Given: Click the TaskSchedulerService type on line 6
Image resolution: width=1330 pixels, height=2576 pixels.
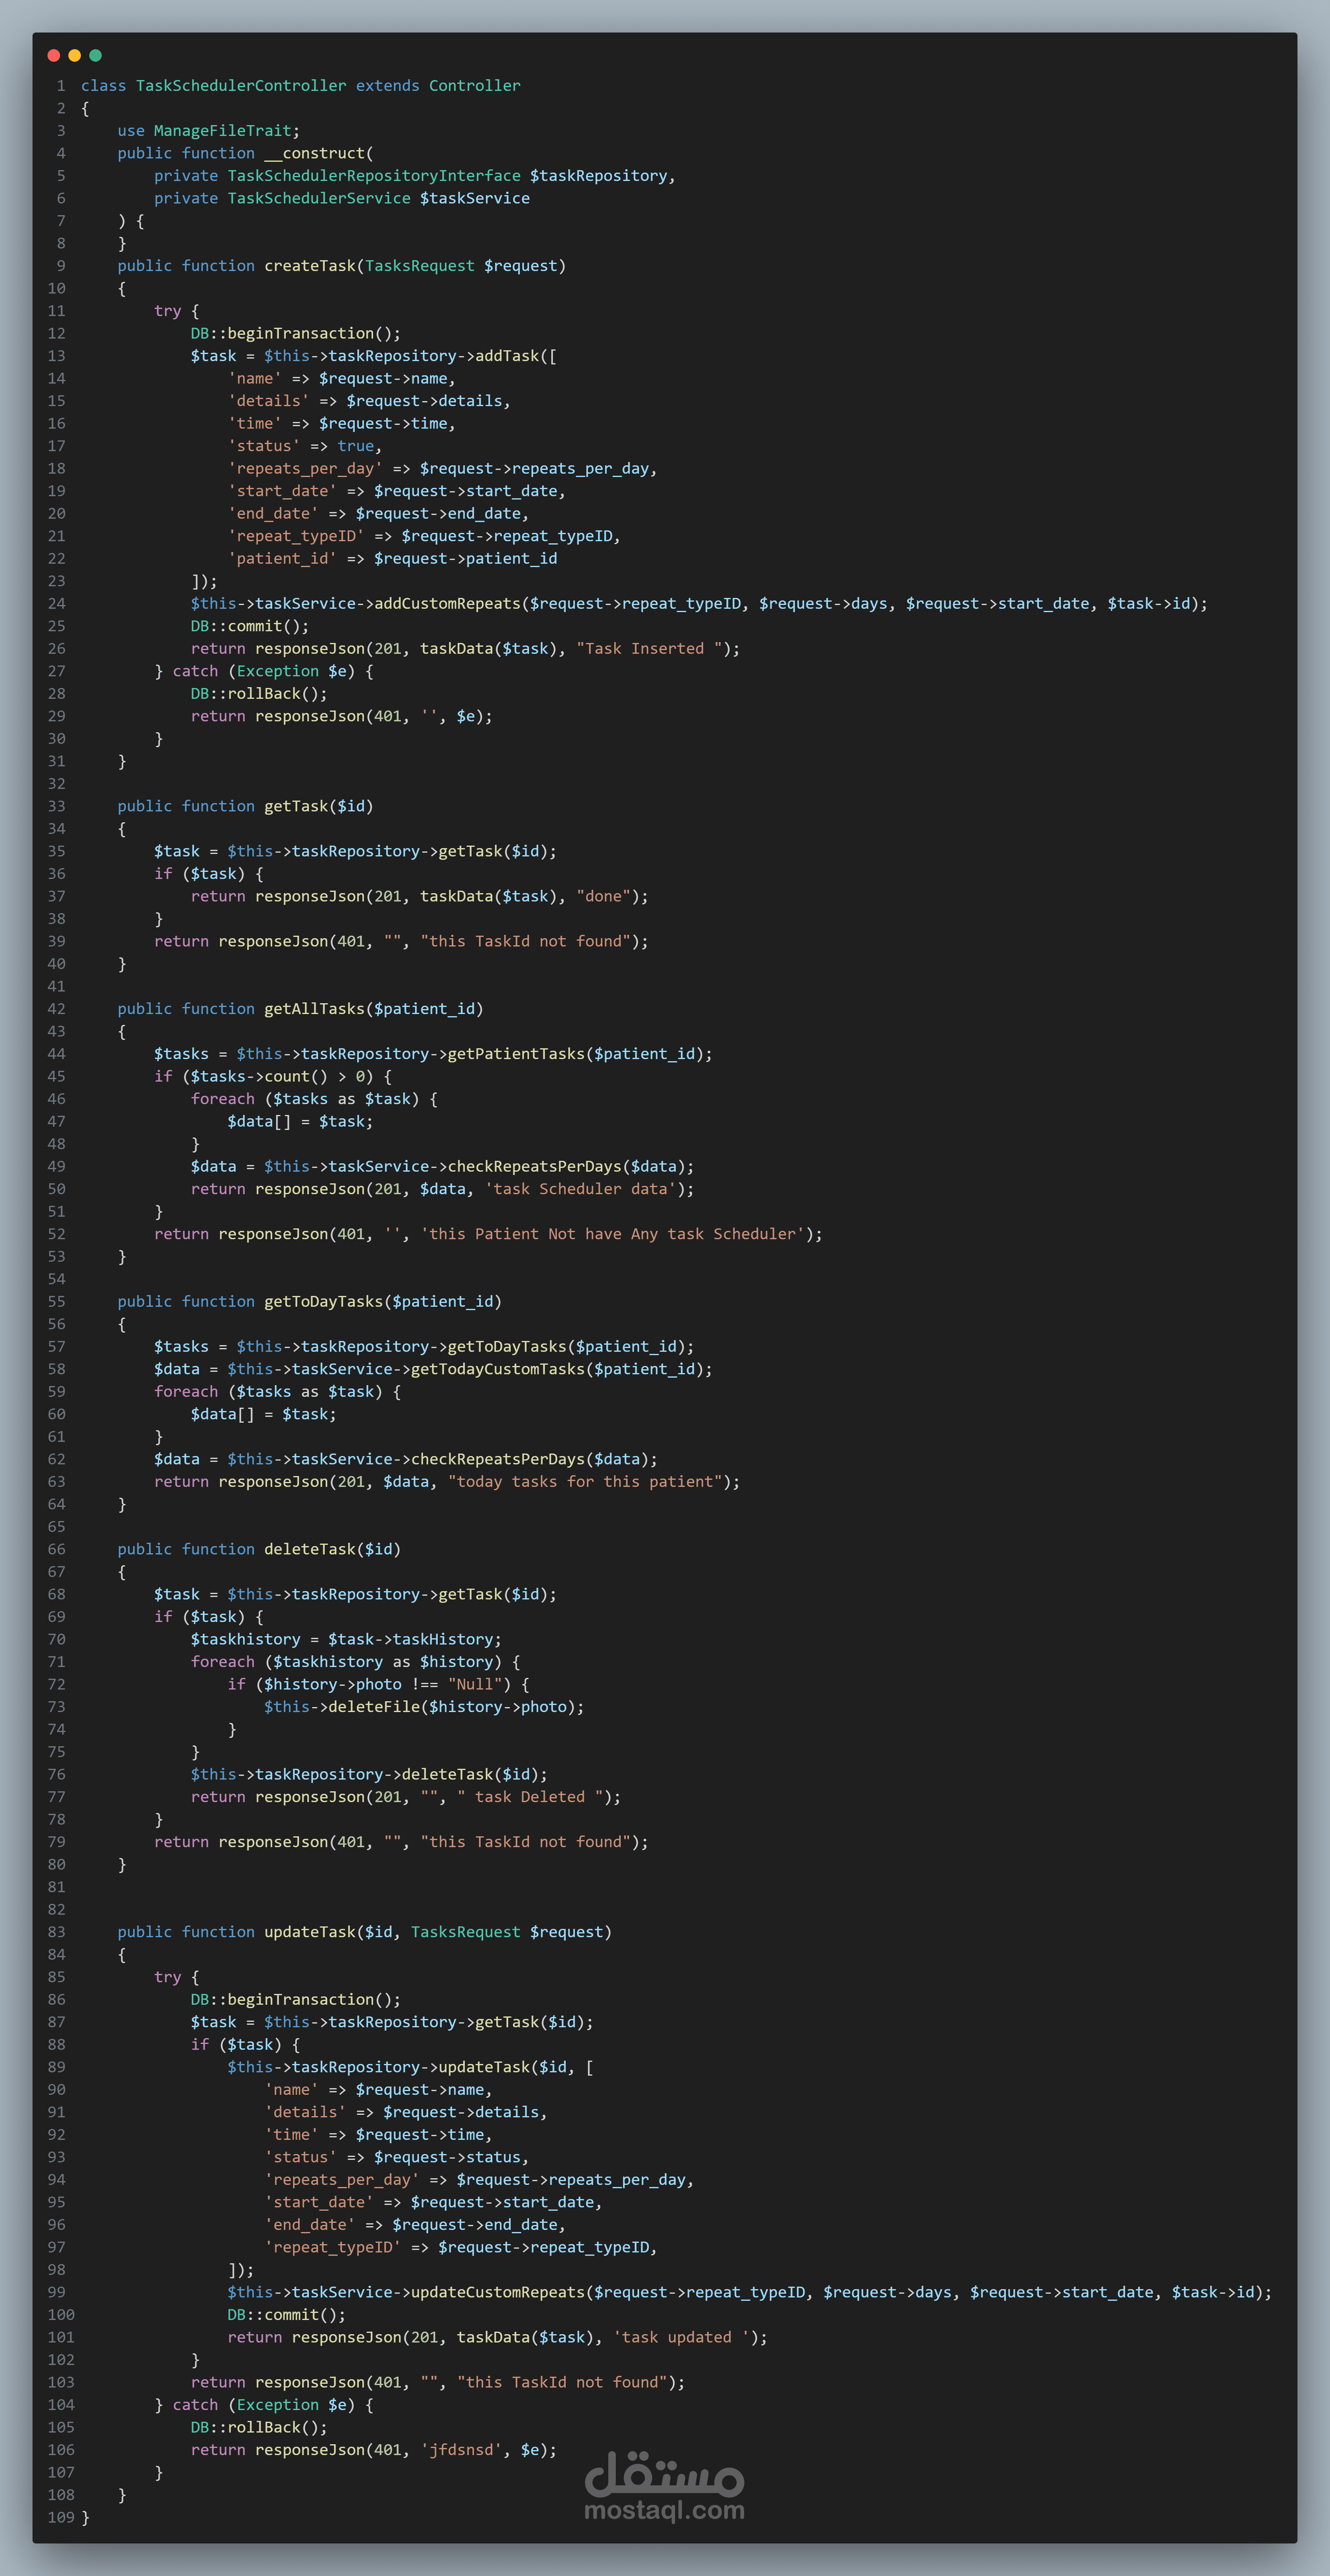Looking at the screenshot, I should 319,198.
